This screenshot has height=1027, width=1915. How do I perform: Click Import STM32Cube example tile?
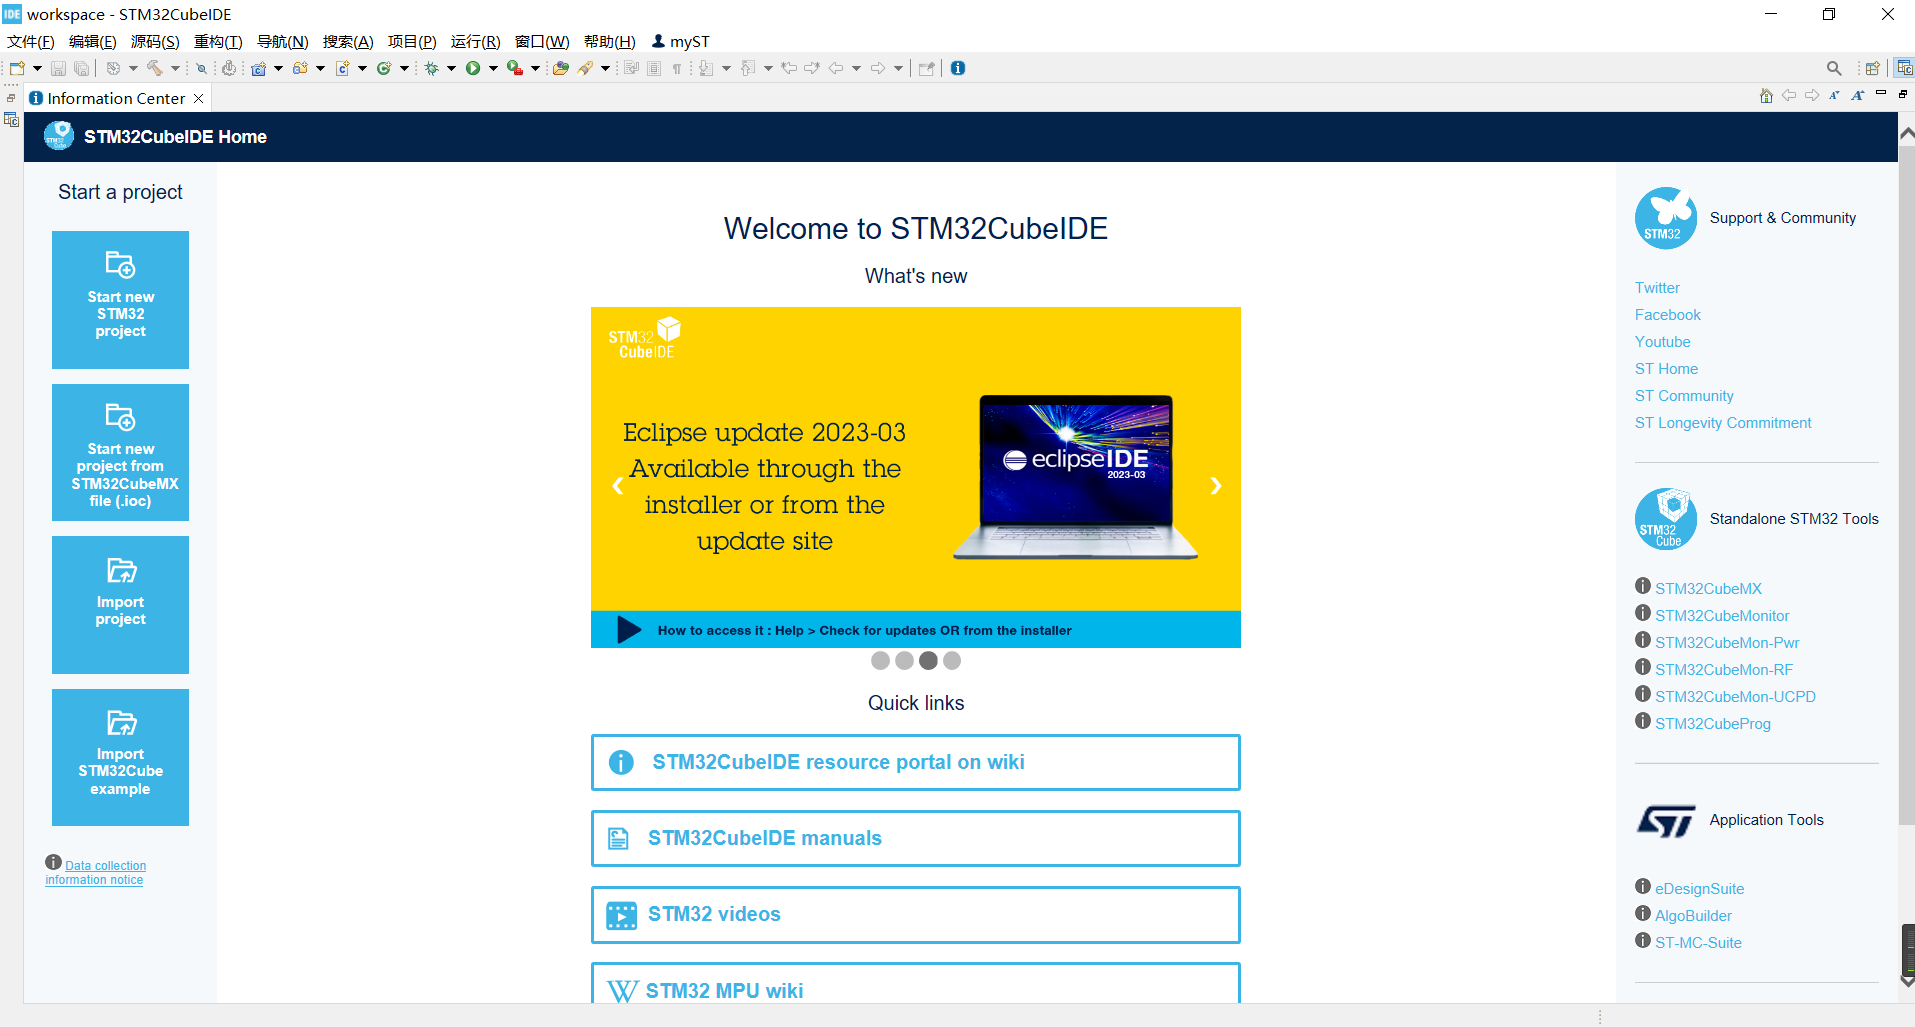[120, 757]
